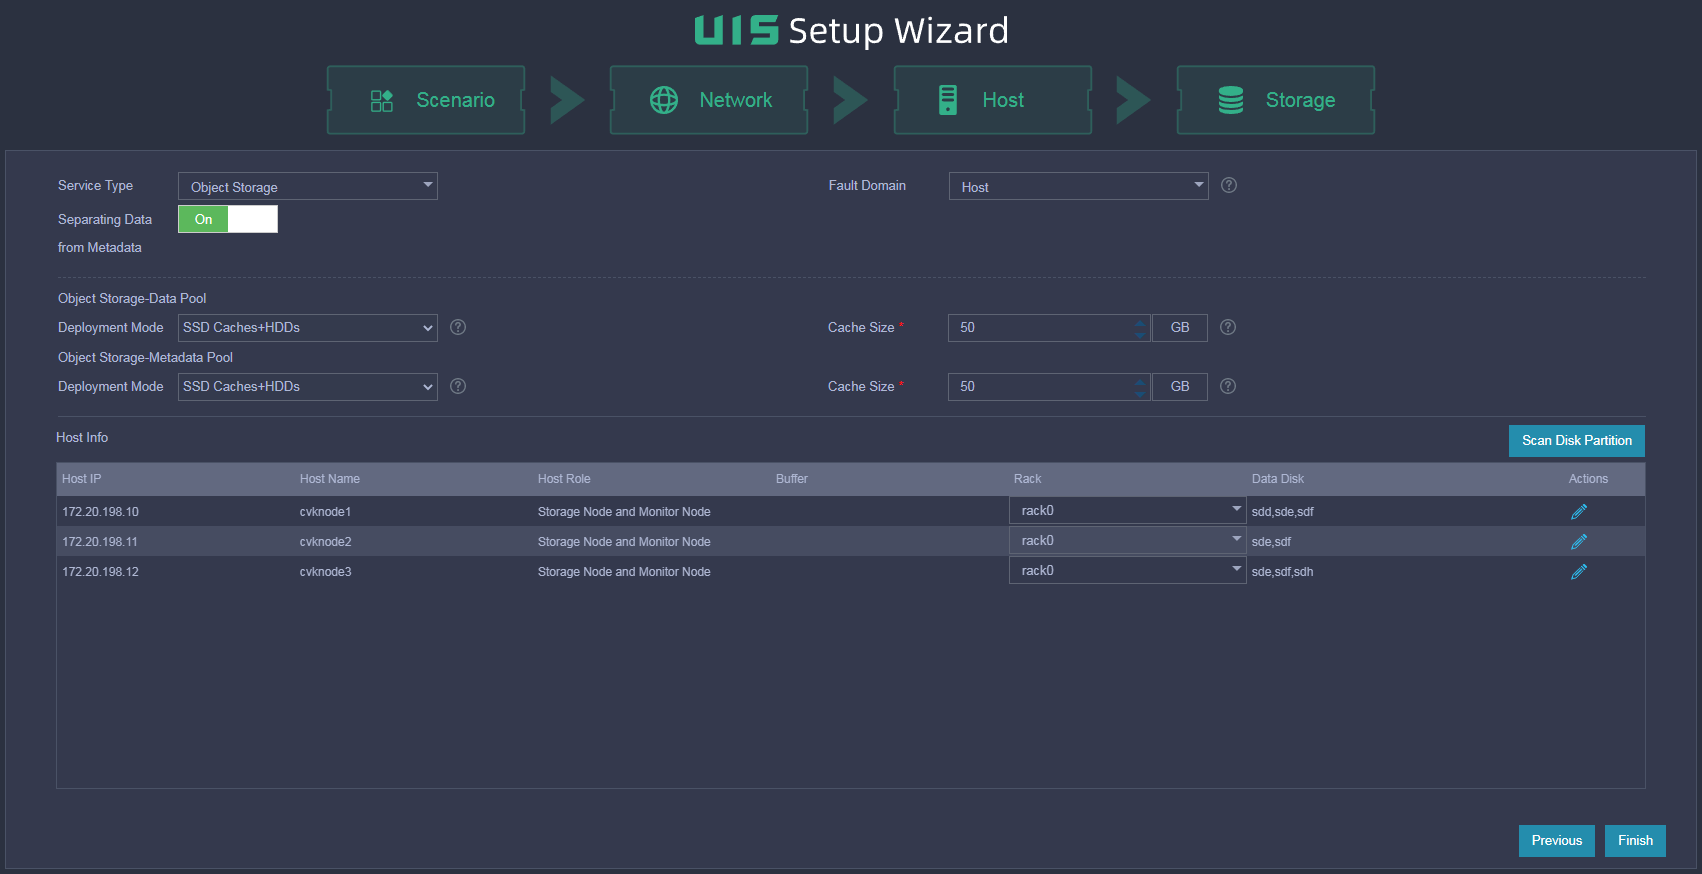
Task: Click Data Pool Cache Size stepper arrows
Action: pos(1141,328)
